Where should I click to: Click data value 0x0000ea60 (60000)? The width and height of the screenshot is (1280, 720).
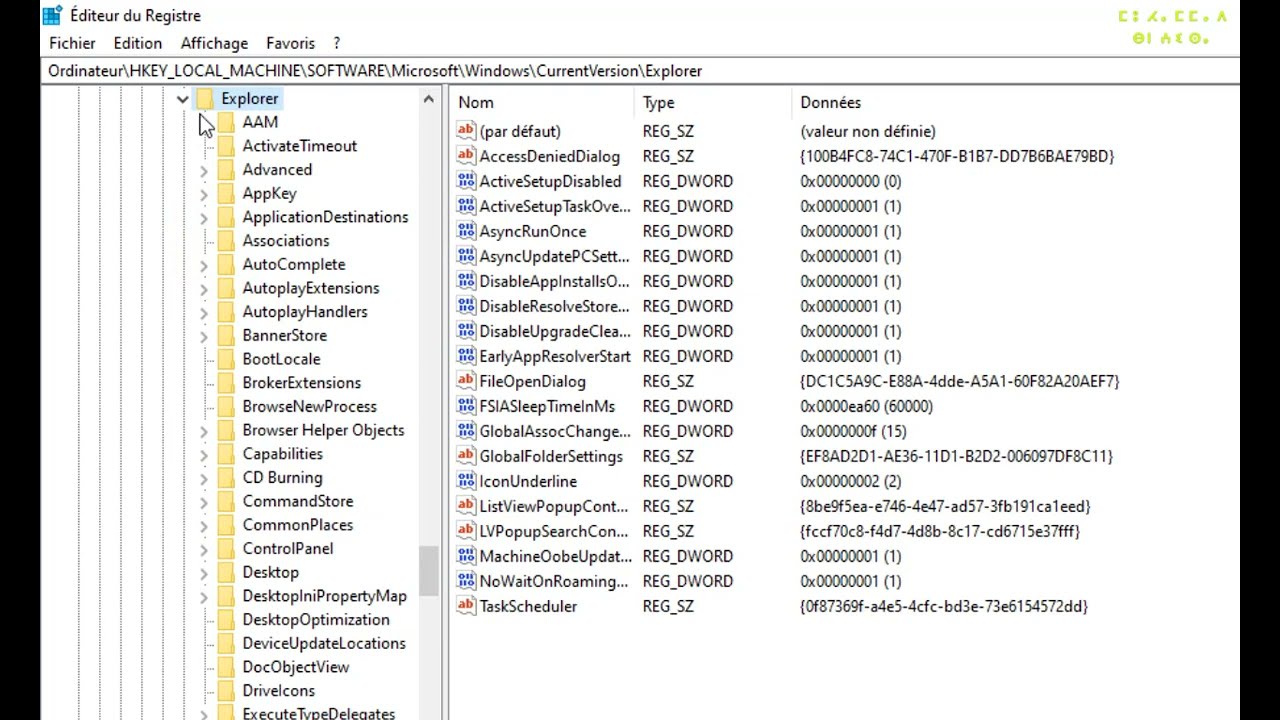pyautogui.click(x=866, y=406)
